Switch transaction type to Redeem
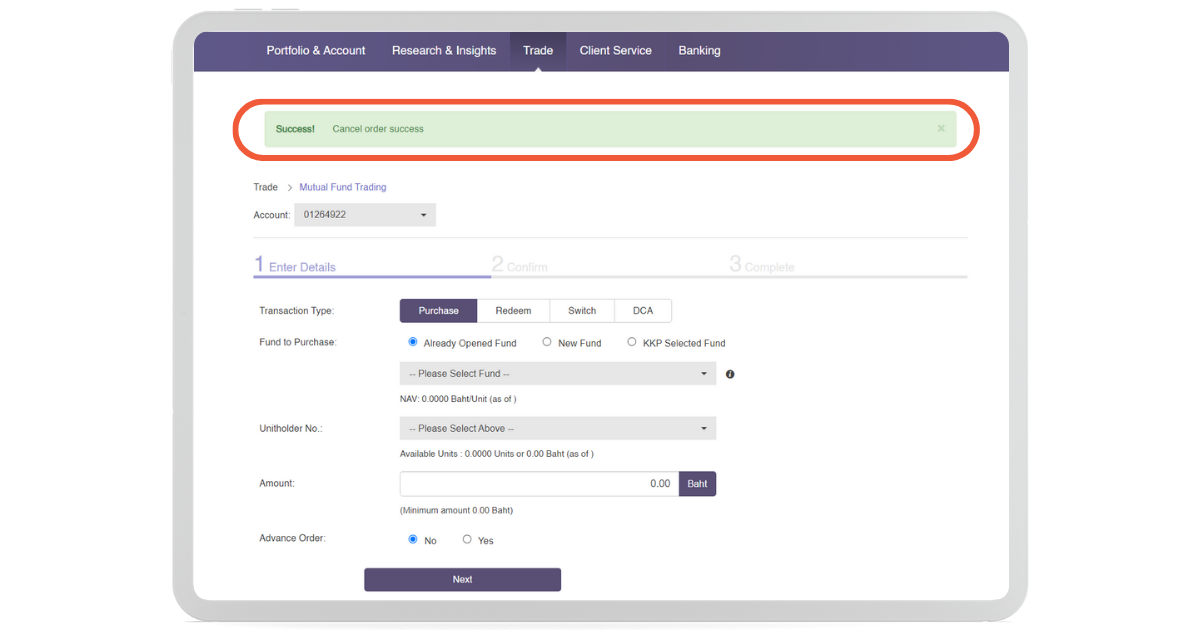Screen dimensions: 1200x630 click(513, 311)
